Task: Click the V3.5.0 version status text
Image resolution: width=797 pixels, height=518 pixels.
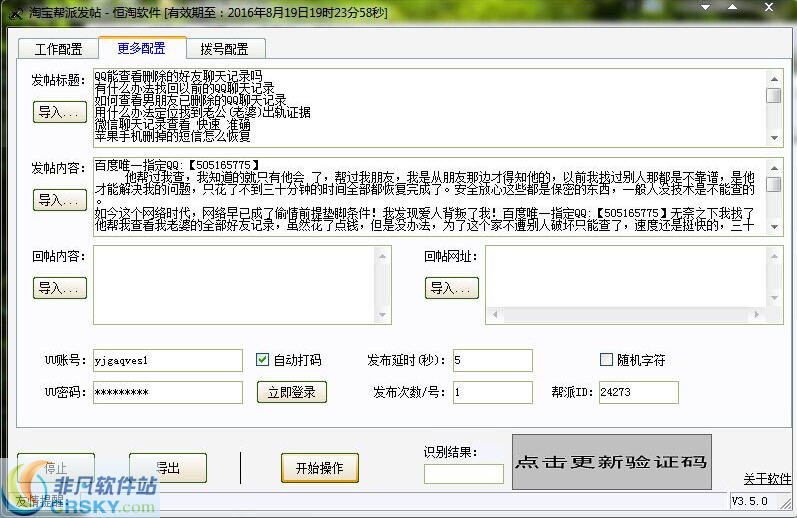Action: [x=750, y=501]
